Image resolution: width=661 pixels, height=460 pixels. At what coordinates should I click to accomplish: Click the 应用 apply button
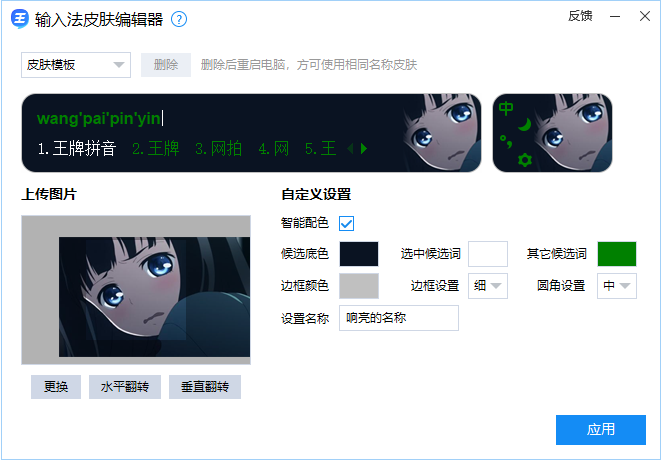coord(601,430)
